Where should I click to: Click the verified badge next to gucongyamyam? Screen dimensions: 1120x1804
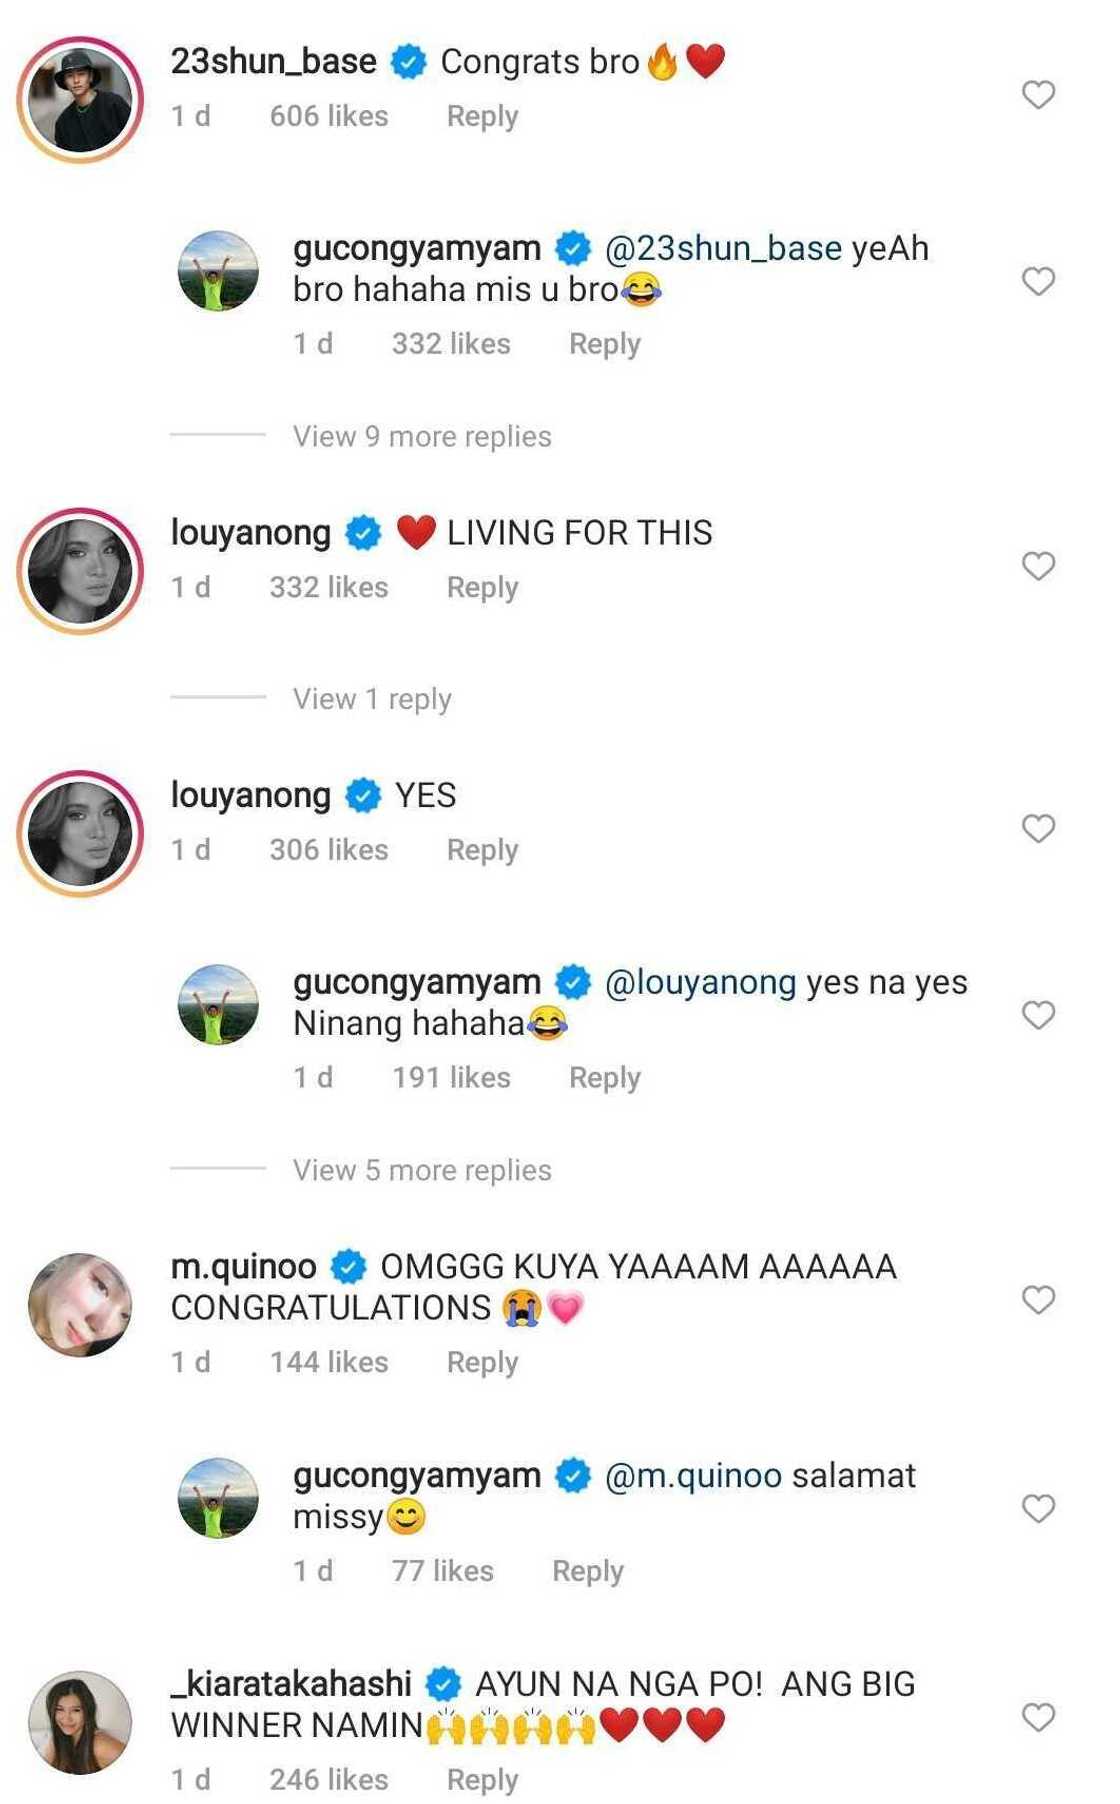(x=573, y=249)
